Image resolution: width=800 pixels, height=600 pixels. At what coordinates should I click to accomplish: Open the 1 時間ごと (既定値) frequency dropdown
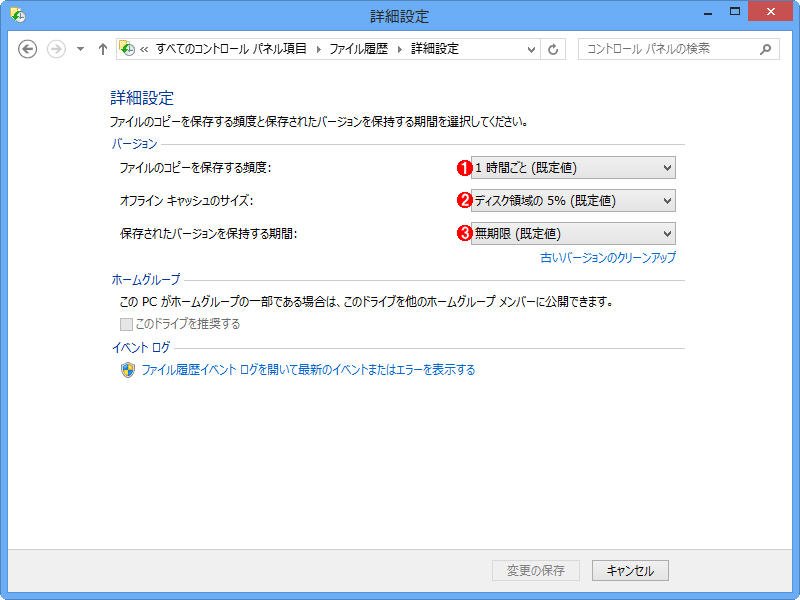click(x=573, y=168)
